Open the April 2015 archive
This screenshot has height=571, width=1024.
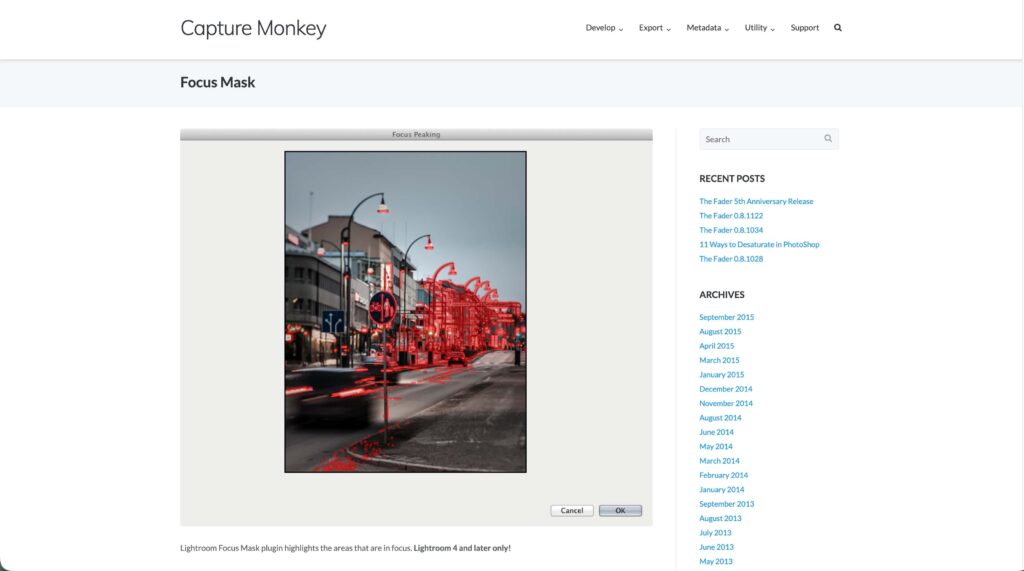[x=716, y=346]
